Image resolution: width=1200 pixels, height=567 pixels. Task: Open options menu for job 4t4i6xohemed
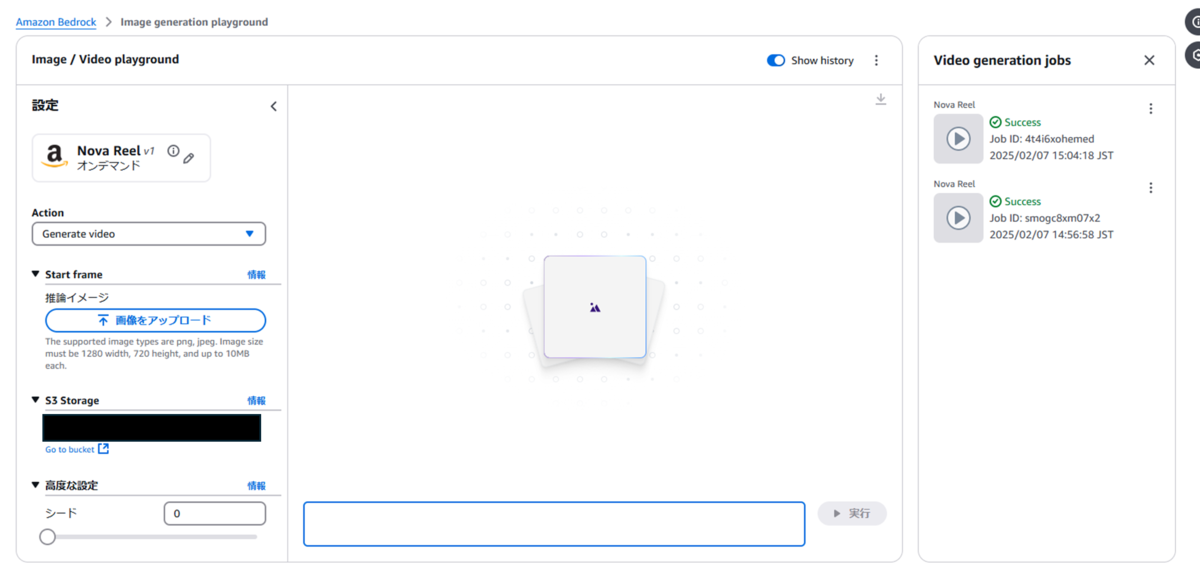[1151, 109]
